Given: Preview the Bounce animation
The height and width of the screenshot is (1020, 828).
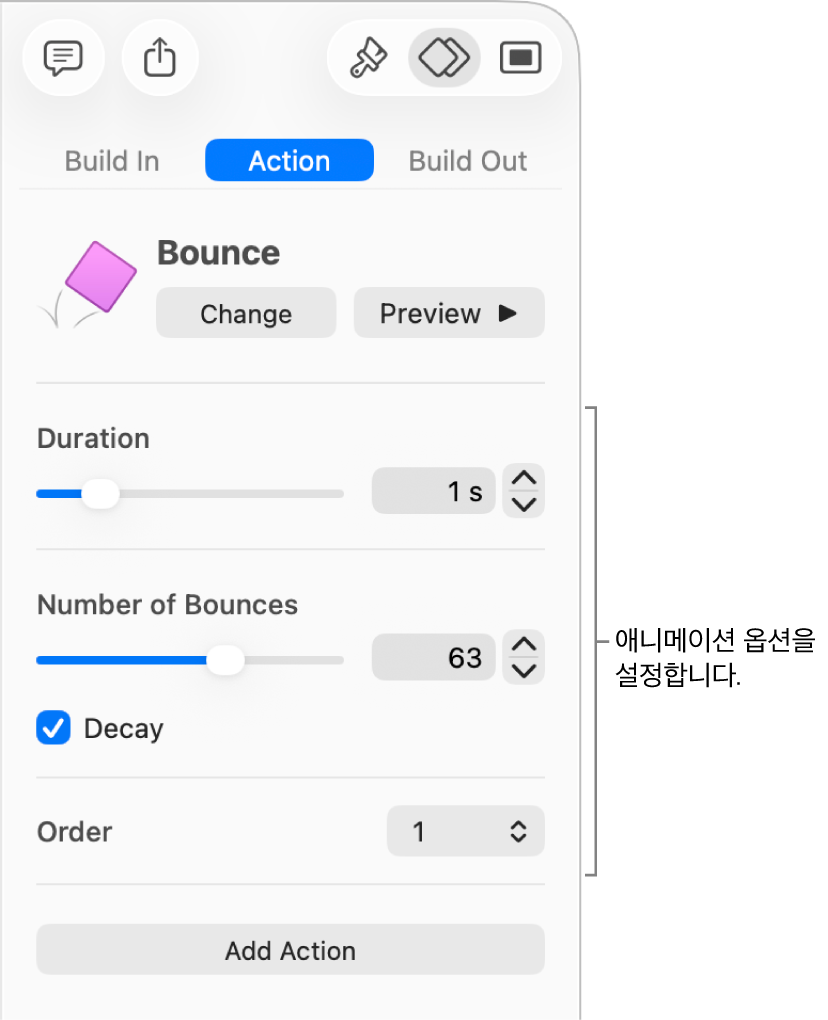Looking at the screenshot, I should click(449, 314).
